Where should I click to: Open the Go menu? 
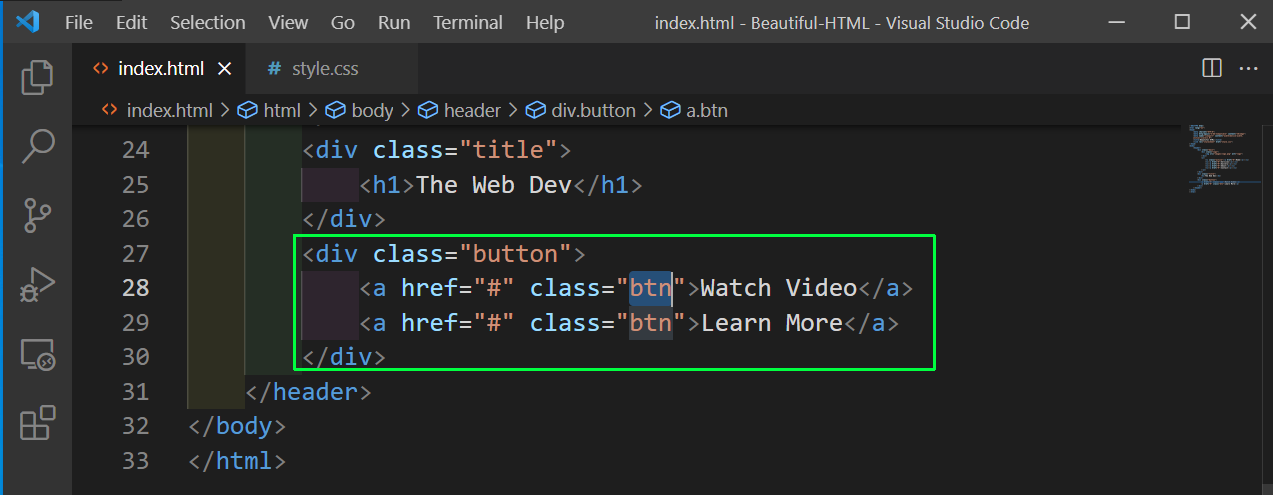[x=343, y=22]
